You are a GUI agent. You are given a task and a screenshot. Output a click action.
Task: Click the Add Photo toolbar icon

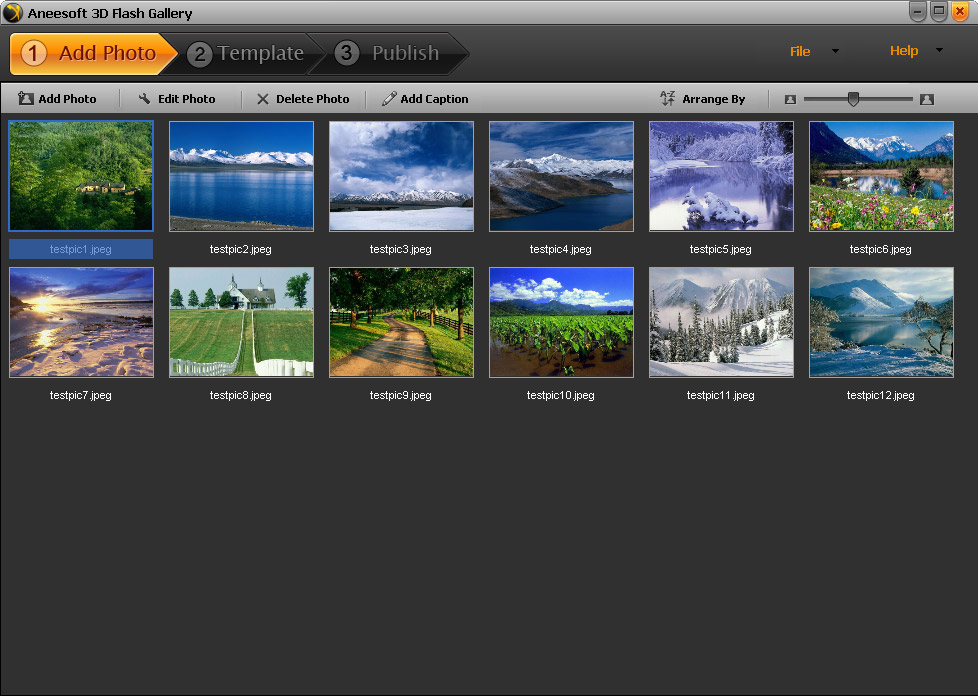pyautogui.click(x=26, y=99)
